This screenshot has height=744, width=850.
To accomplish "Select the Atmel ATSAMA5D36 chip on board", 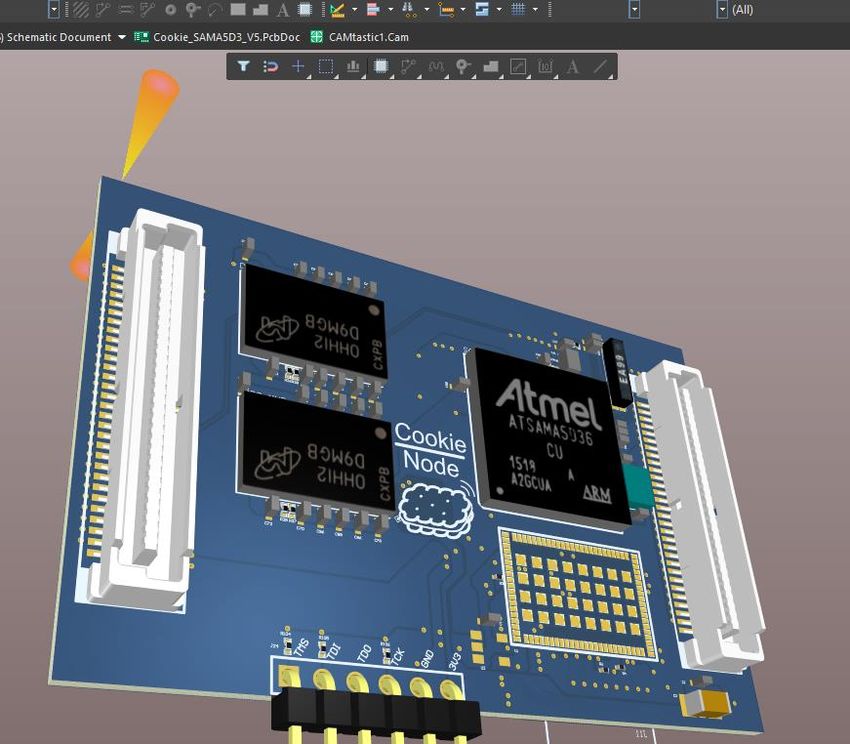I will tap(549, 437).
